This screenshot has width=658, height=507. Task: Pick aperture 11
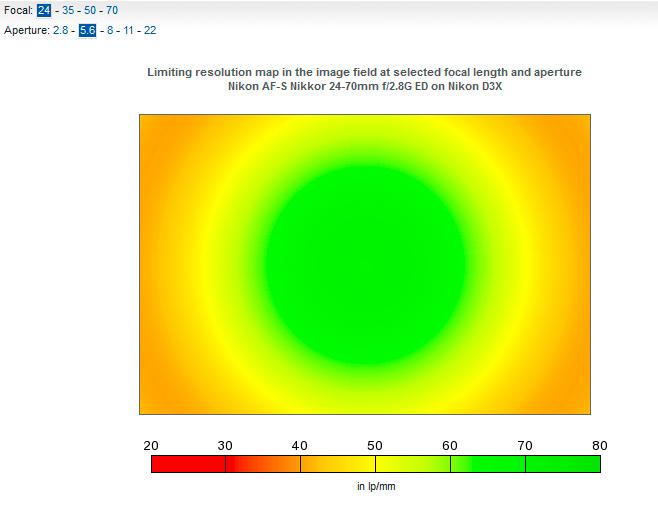point(128,30)
